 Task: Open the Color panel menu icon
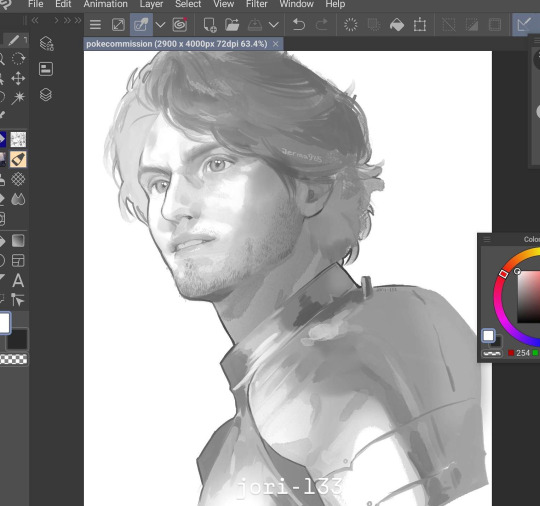(487, 239)
